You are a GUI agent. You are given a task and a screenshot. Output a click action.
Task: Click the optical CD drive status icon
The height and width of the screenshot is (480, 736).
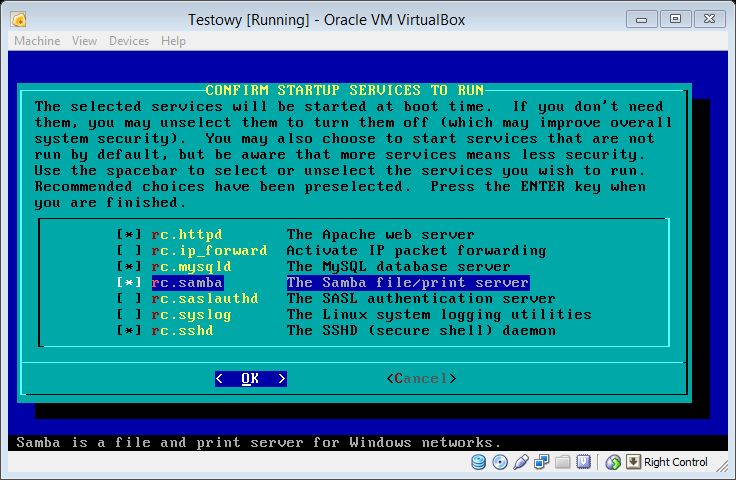pyautogui.click(x=500, y=462)
